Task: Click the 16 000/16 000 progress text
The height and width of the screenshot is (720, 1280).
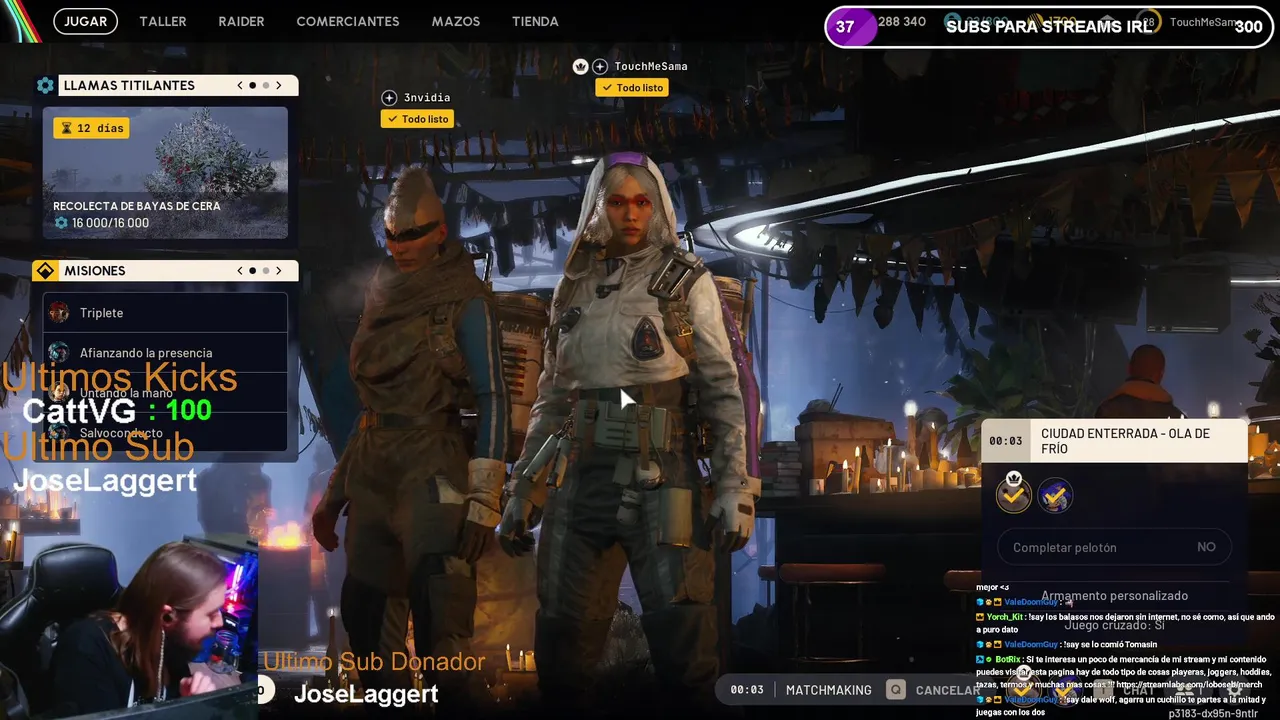Action: point(110,223)
